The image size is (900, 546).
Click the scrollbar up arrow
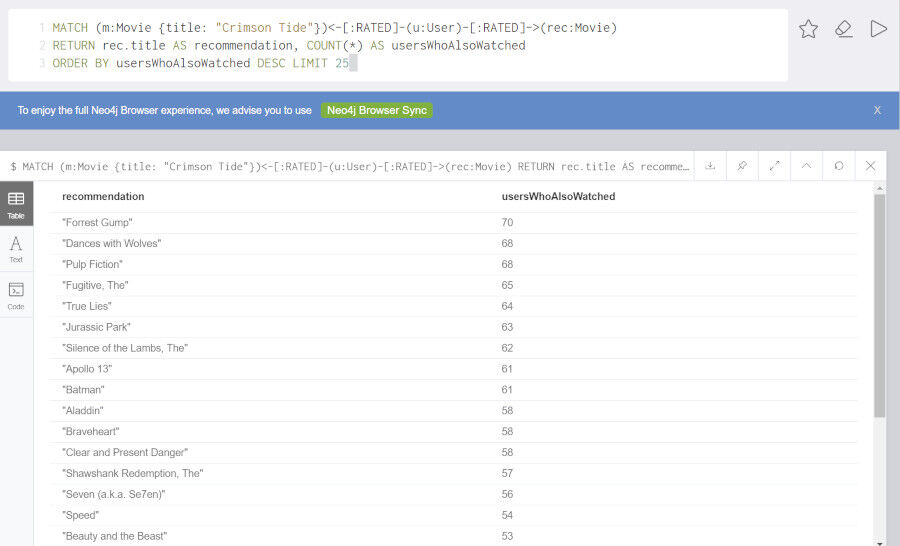tap(879, 188)
